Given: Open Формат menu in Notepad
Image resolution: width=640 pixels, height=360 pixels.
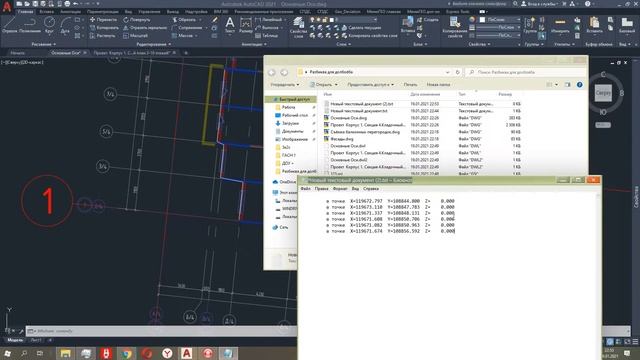Looking at the screenshot, I should point(340,189).
